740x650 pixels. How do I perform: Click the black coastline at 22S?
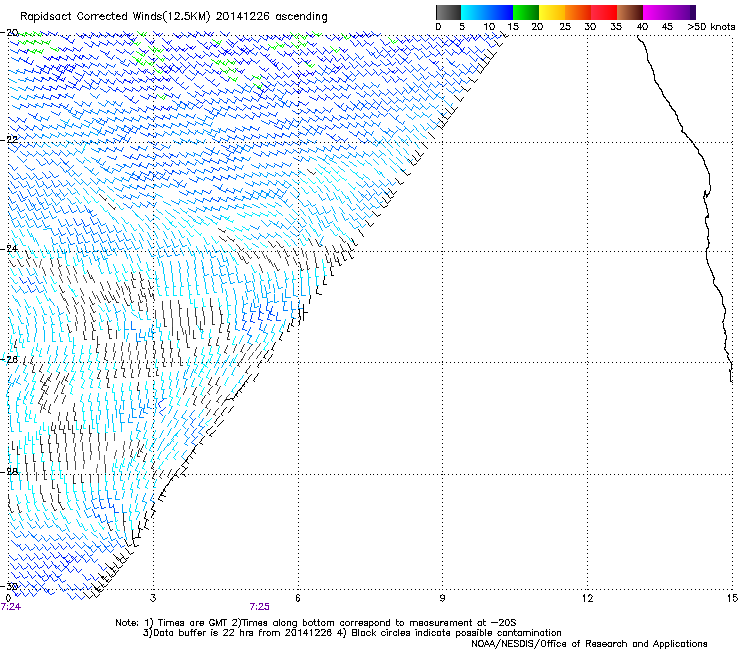[x=693, y=142]
